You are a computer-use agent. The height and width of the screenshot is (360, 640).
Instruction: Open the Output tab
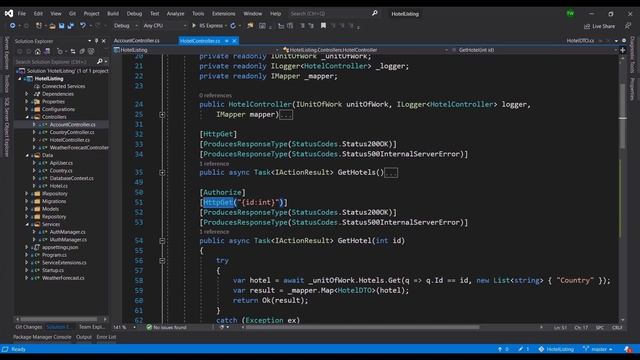pos(84,337)
